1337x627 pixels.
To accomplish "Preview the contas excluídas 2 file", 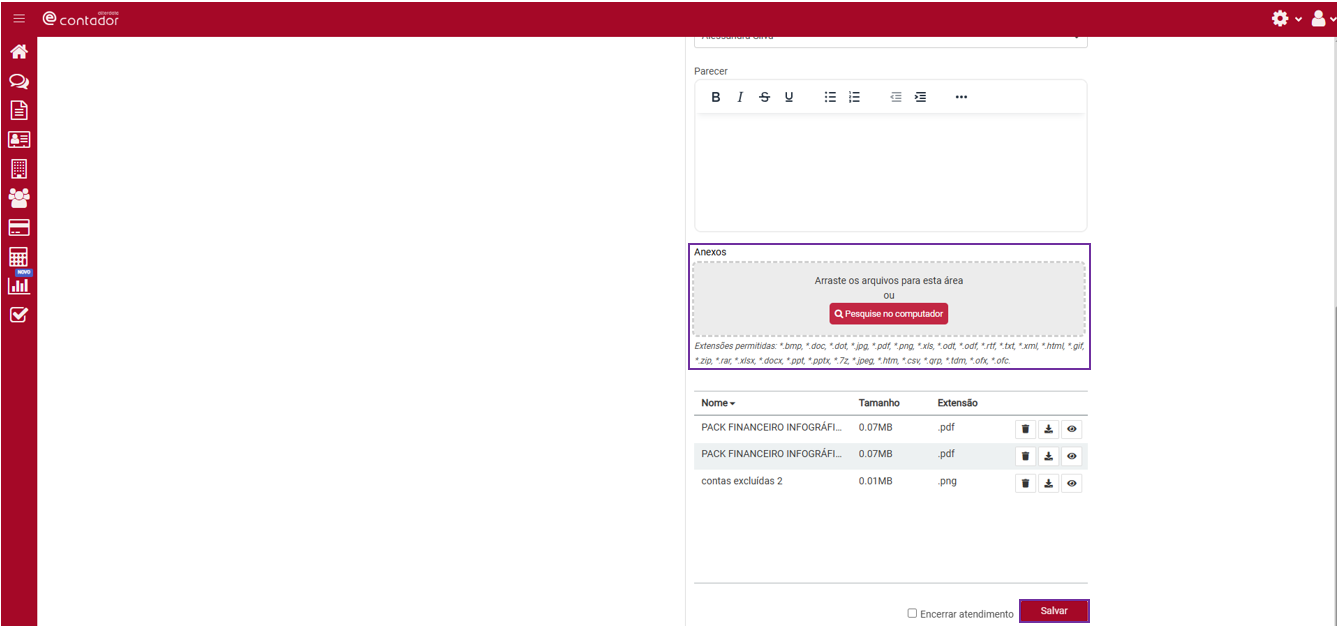I will pos(1071,484).
